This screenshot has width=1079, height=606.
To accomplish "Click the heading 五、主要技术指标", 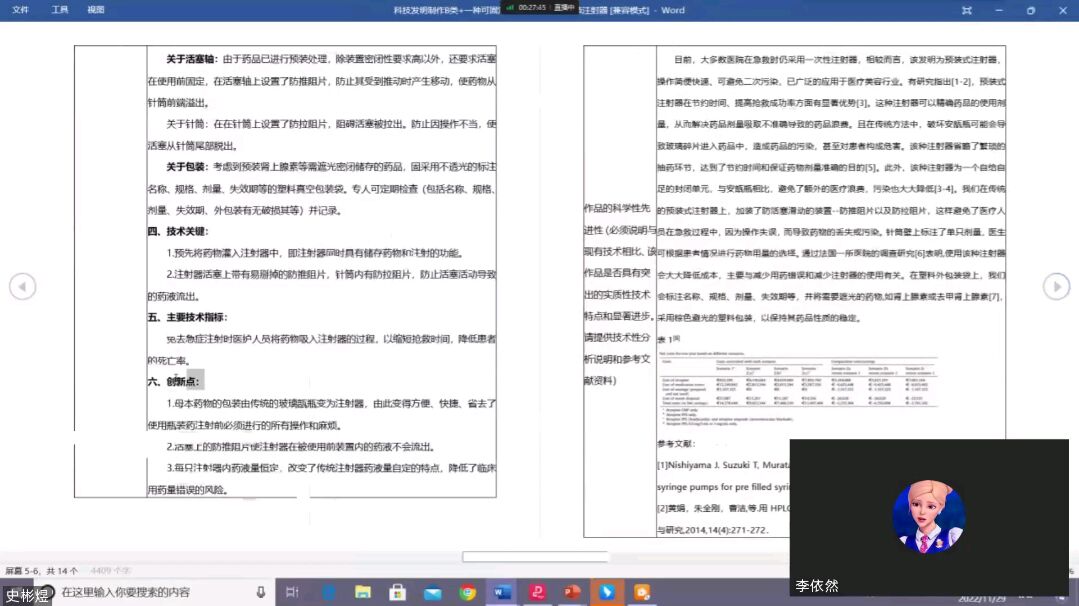I will point(187,317).
